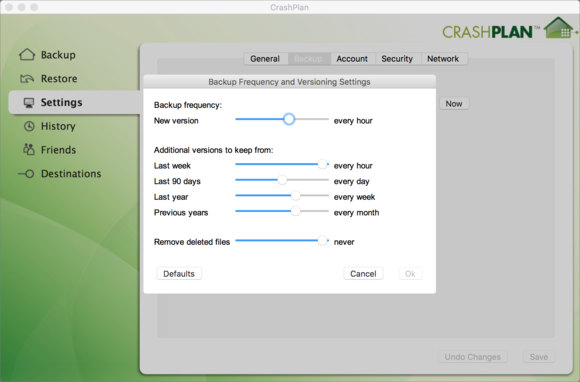The image size is (580, 382).
Task: Open the History section
Action: (58, 126)
